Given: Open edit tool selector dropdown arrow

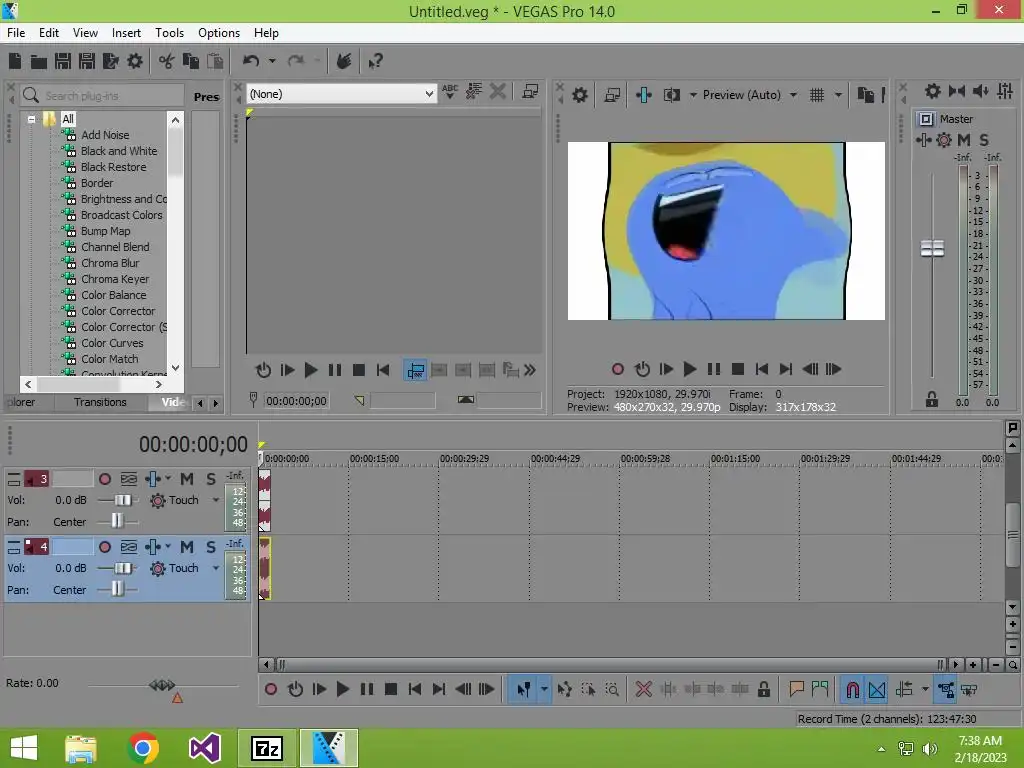Looking at the screenshot, I should (x=544, y=689).
